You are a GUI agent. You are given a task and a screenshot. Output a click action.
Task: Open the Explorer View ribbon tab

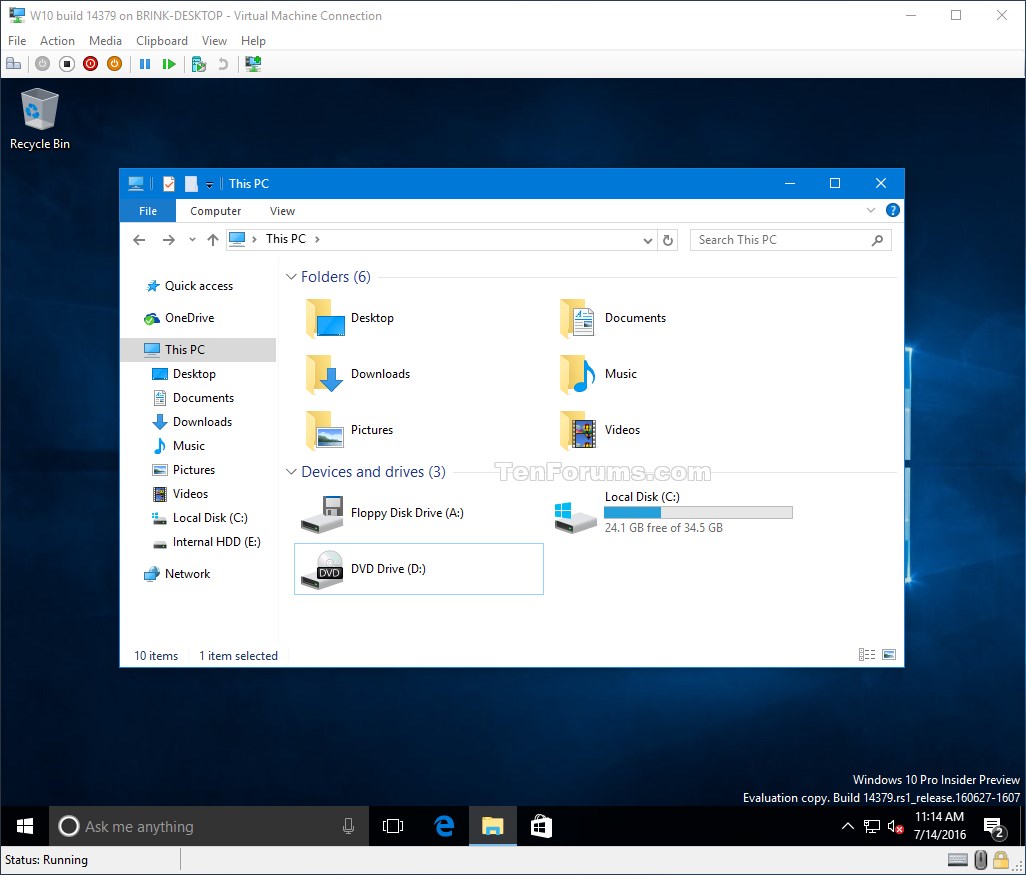[x=282, y=211]
